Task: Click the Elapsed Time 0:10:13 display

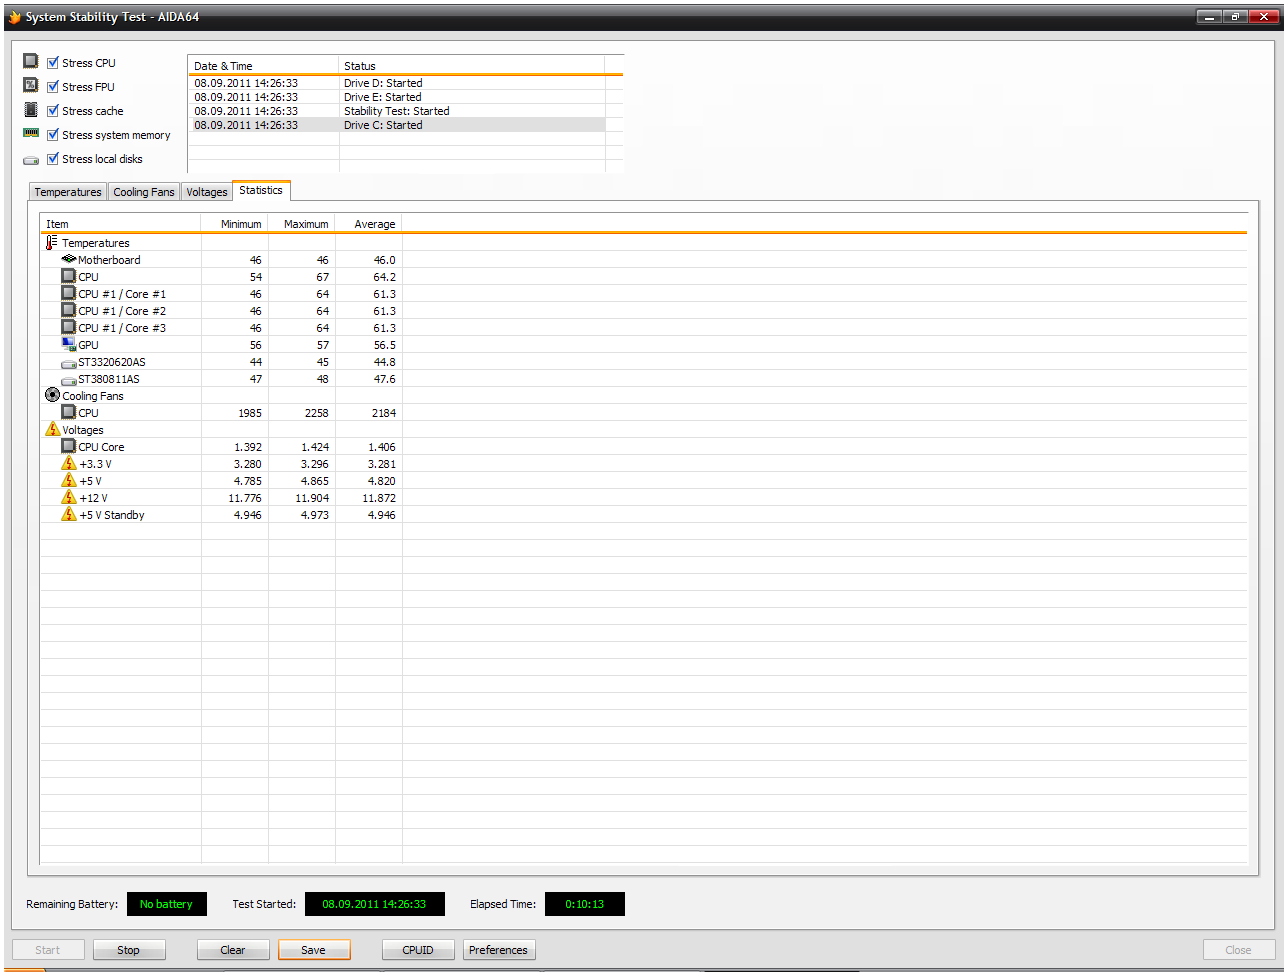Action: pos(585,904)
